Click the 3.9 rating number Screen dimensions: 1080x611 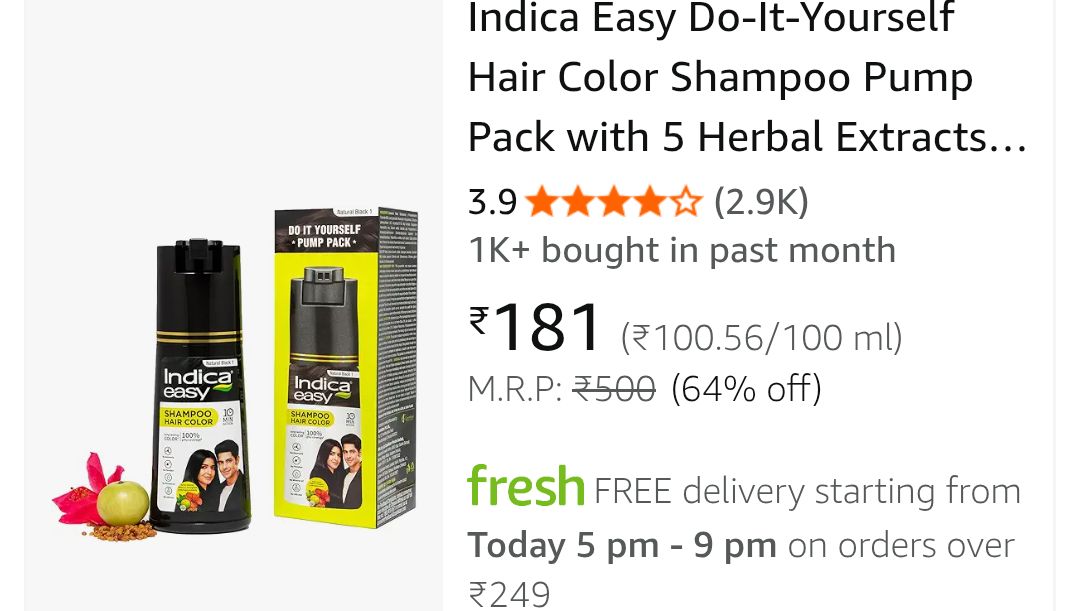point(492,203)
